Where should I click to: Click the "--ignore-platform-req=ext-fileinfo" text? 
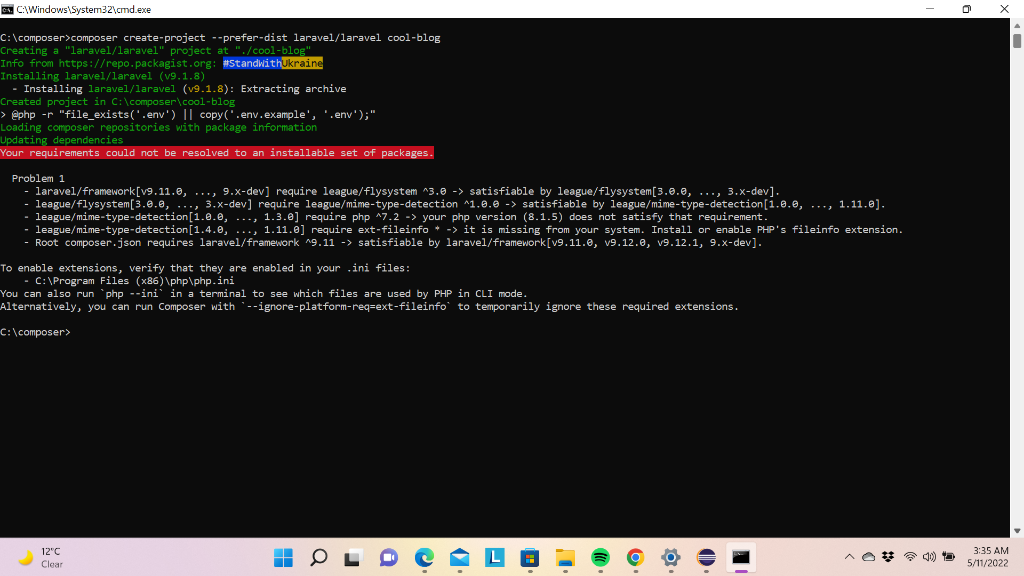348,306
